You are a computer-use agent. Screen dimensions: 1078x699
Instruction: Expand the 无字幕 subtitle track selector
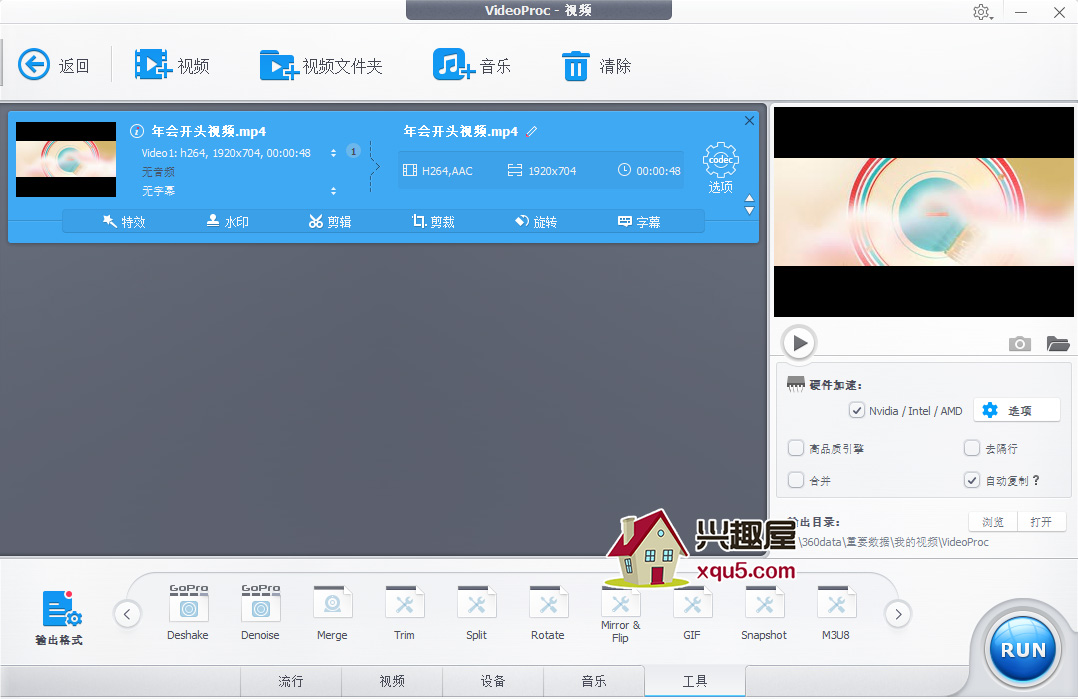tap(333, 191)
